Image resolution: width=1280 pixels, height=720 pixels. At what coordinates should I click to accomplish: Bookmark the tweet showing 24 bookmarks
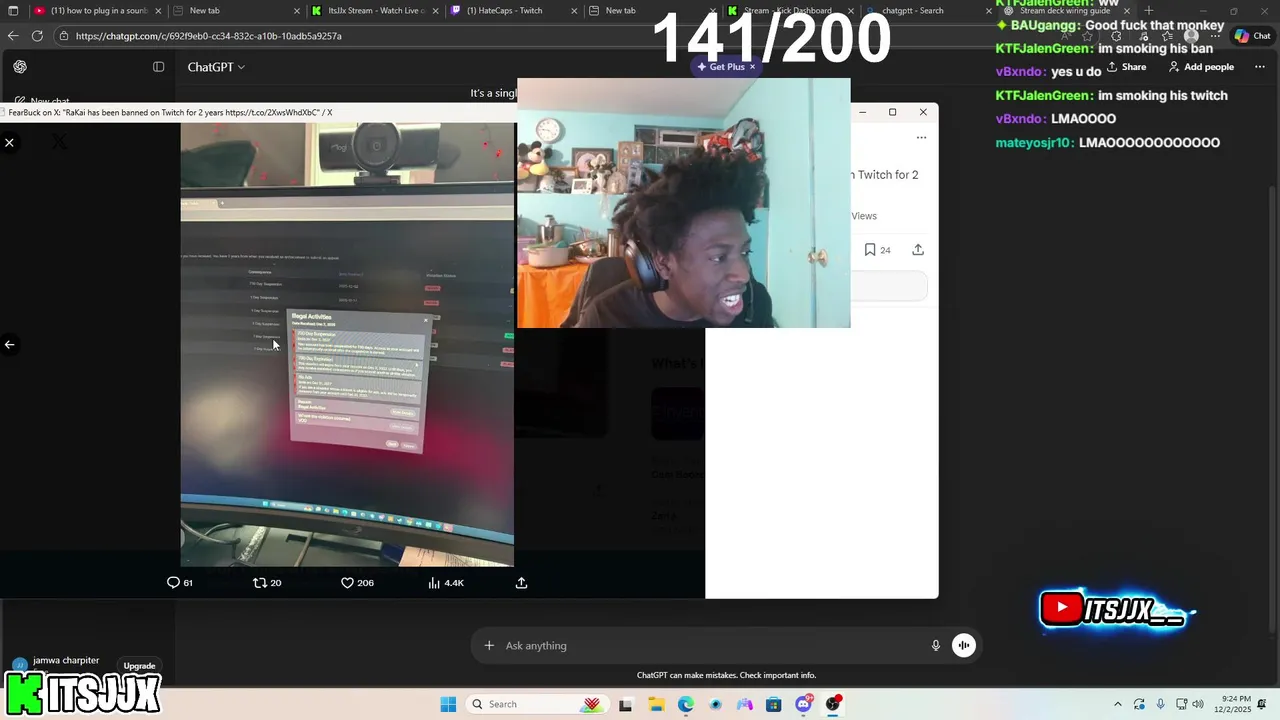pos(877,250)
